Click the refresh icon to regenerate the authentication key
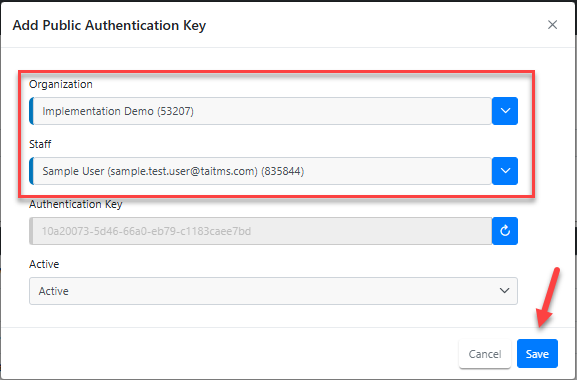 (x=505, y=231)
